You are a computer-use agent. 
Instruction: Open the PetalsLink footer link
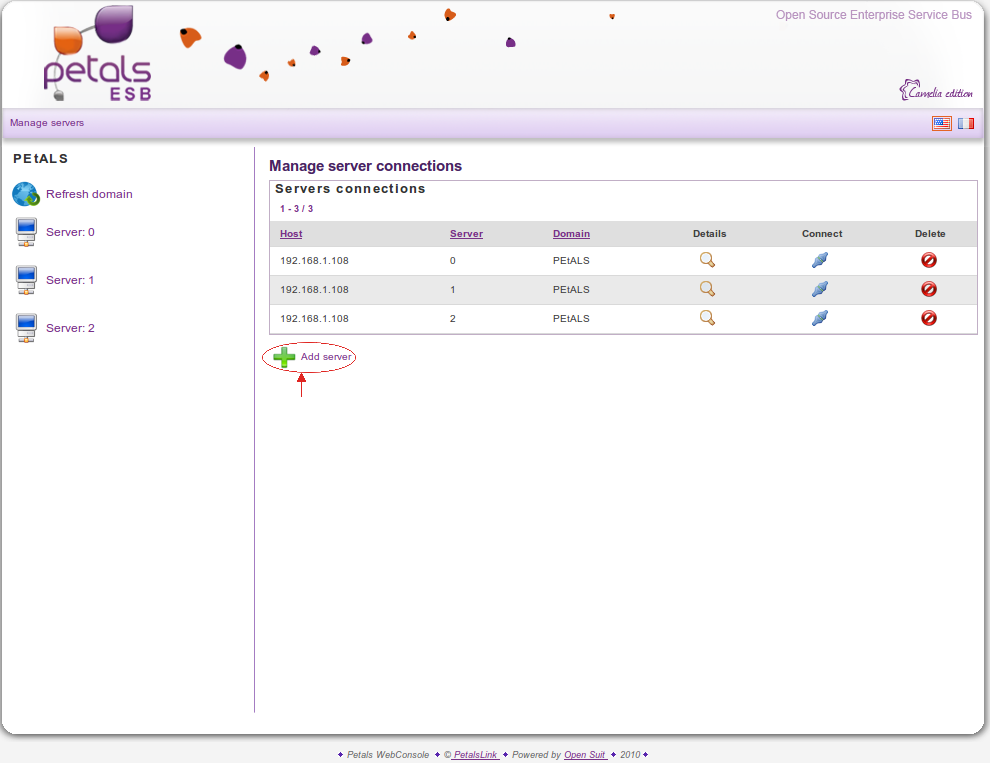pyautogui.click(x=476, y=755)
